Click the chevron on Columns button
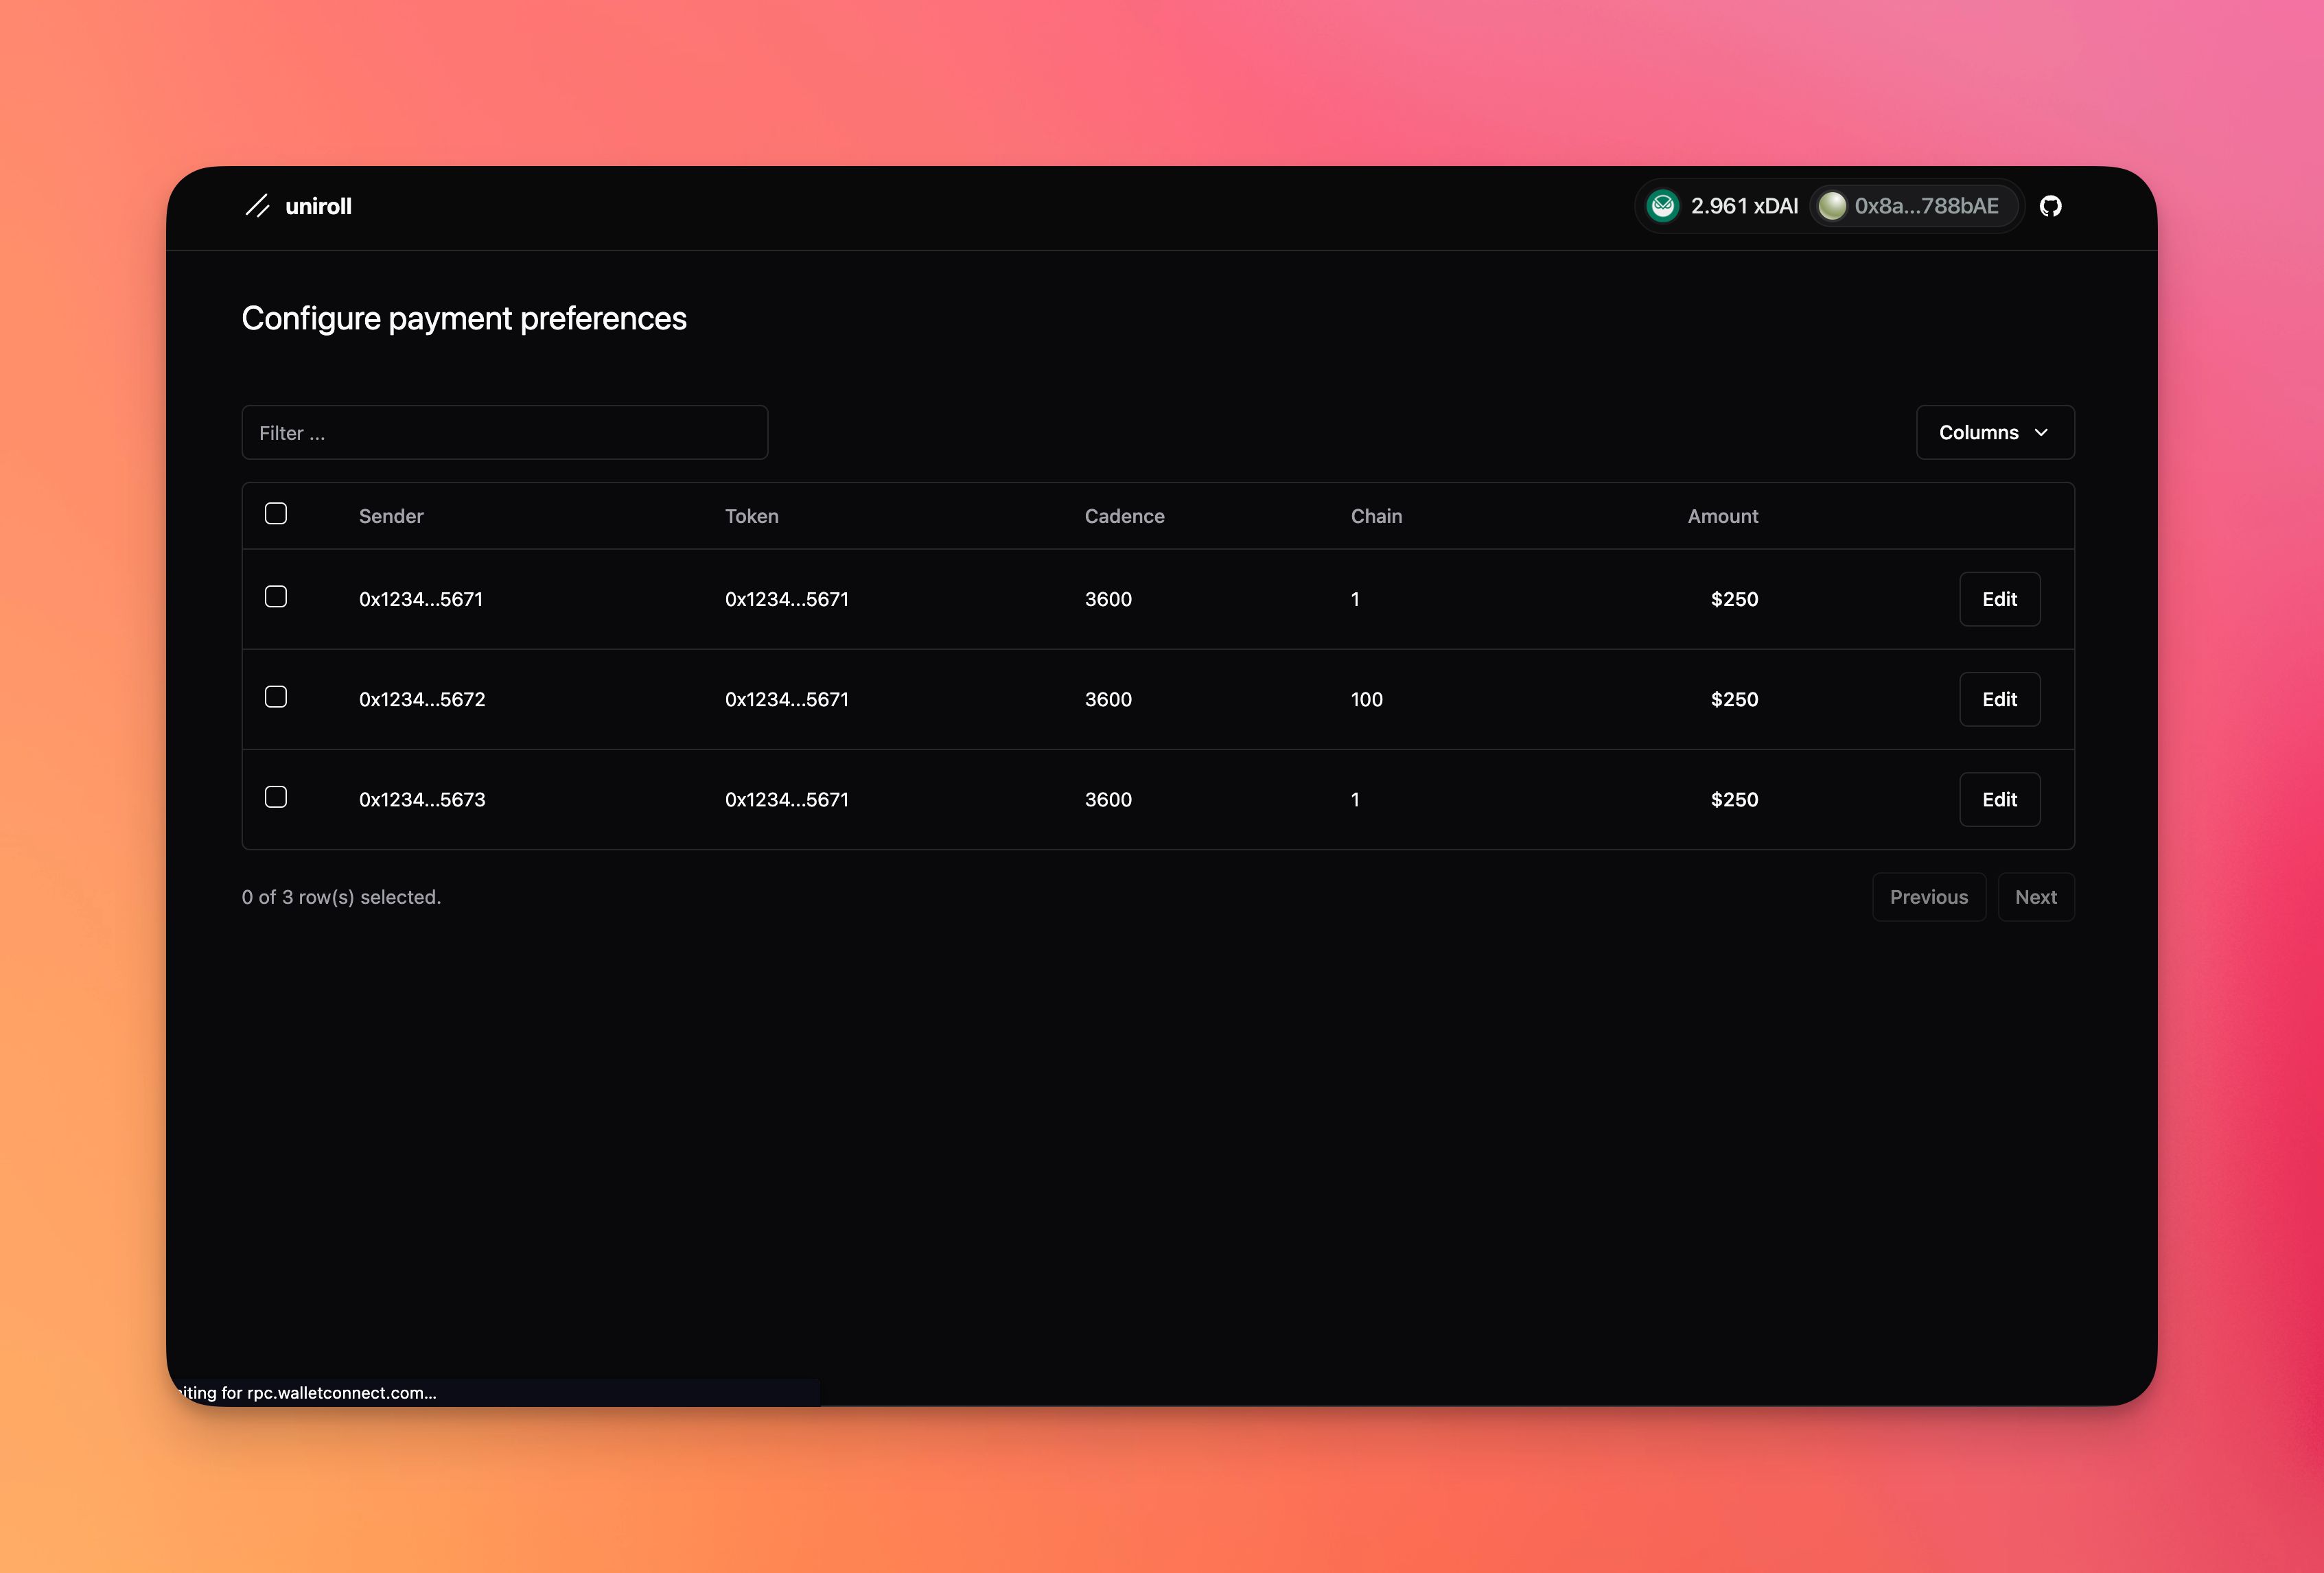Screen dimensions: 2324x1573 coord(2041,432)
